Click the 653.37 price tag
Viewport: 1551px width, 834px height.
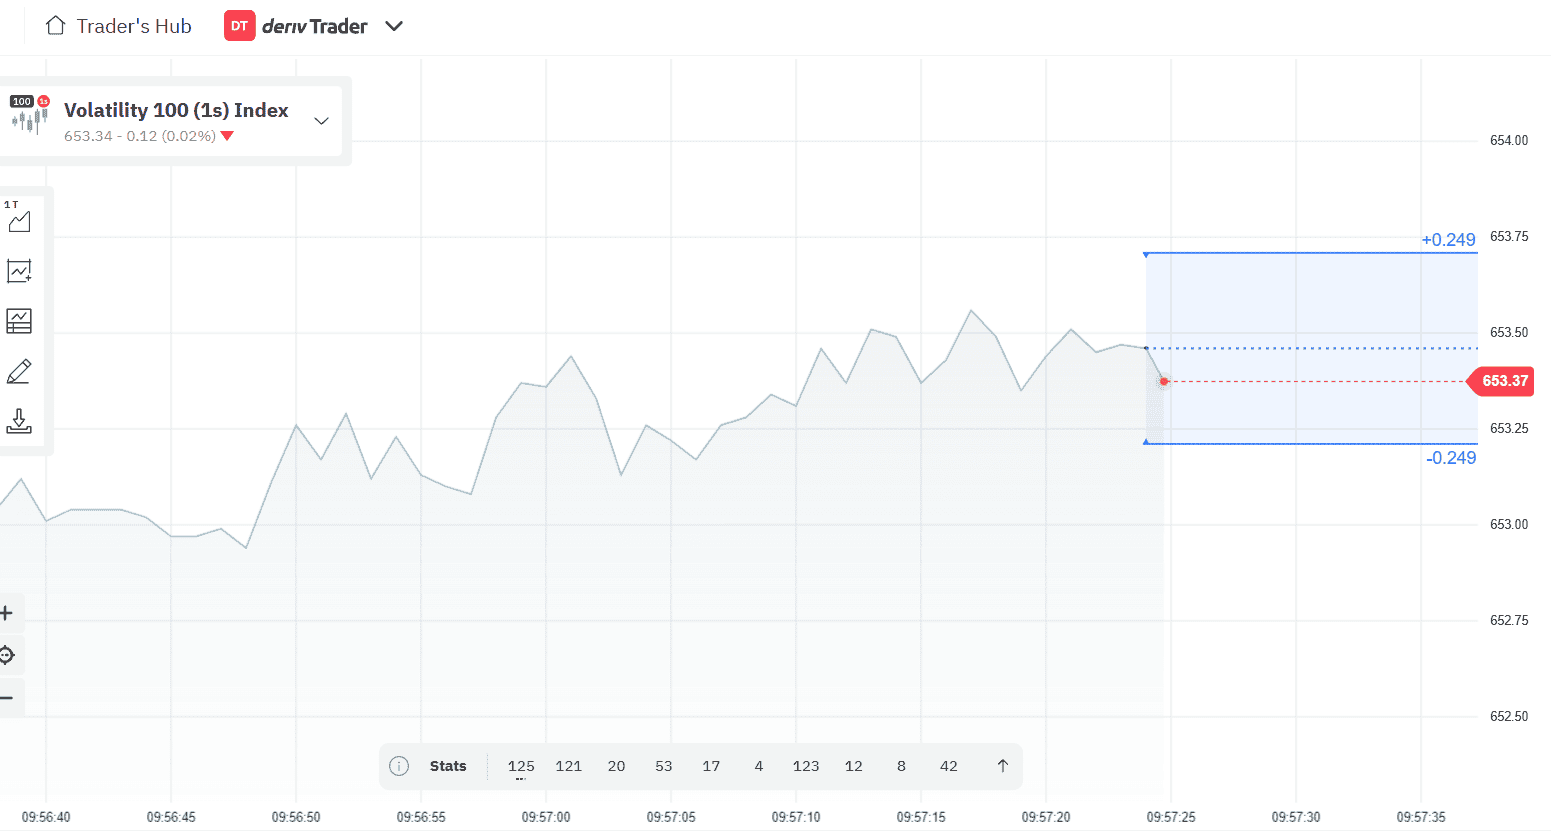point(1499,381)
